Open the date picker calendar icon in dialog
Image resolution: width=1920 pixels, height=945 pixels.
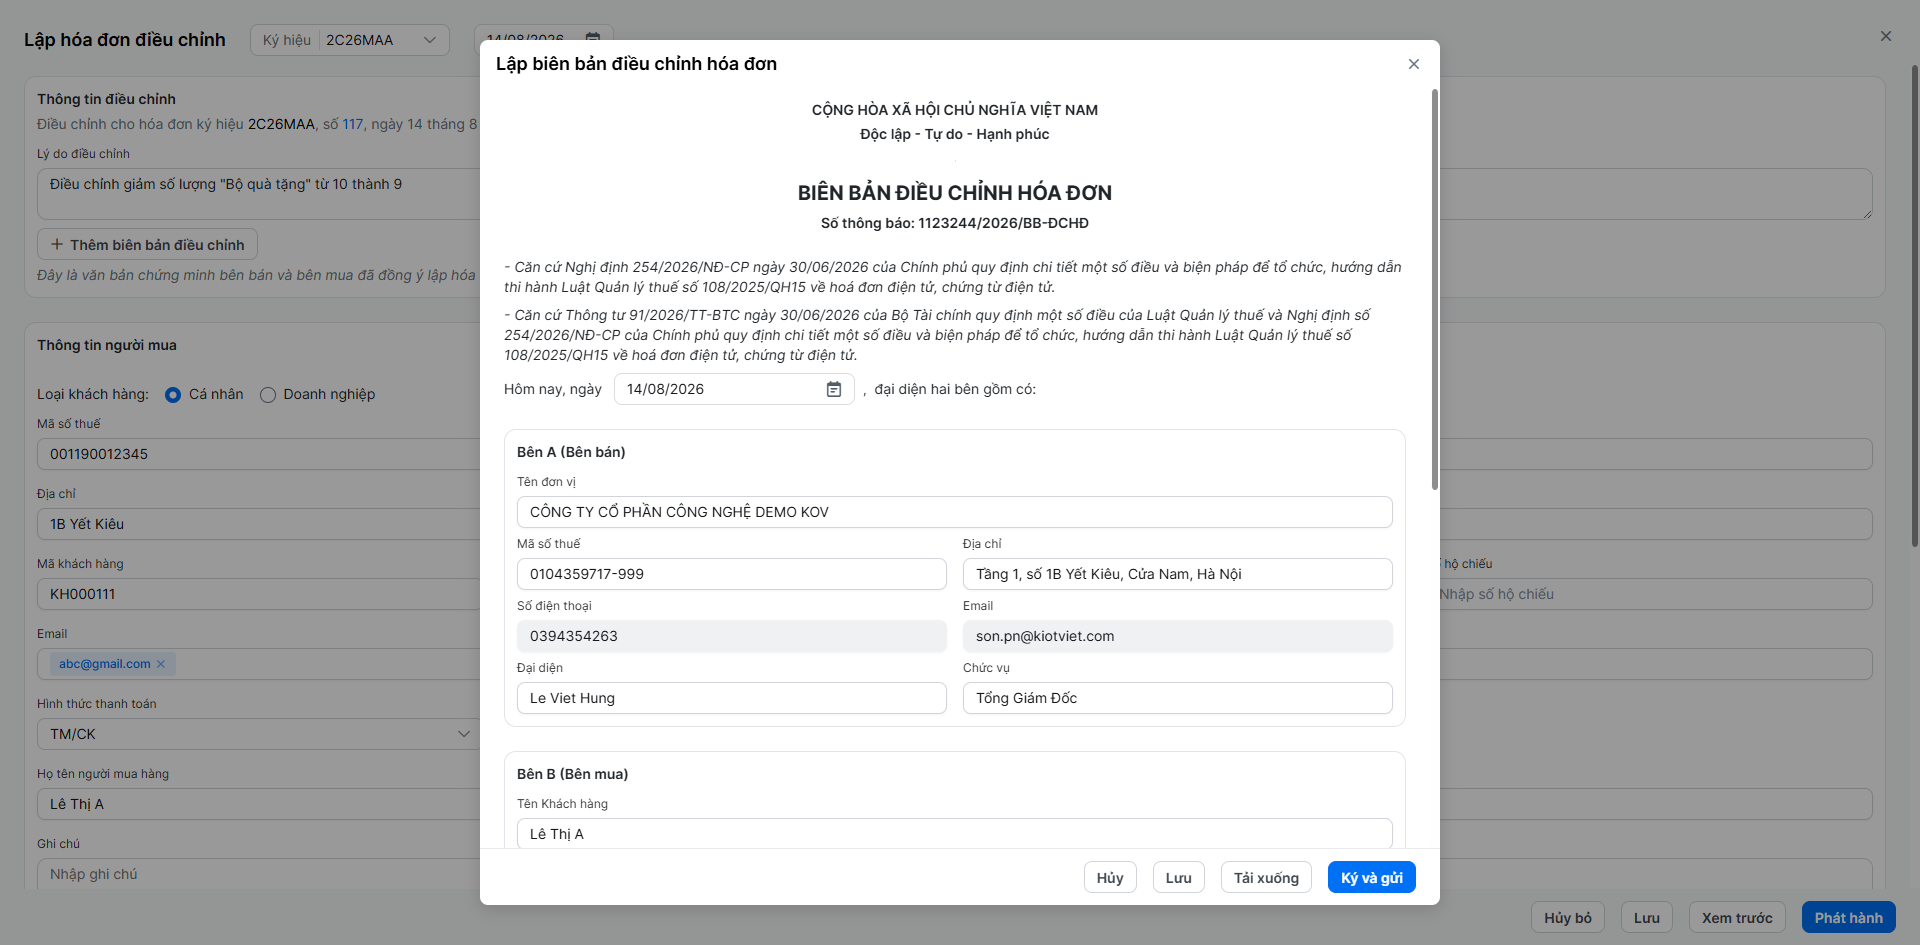click(x=834, y=389)
